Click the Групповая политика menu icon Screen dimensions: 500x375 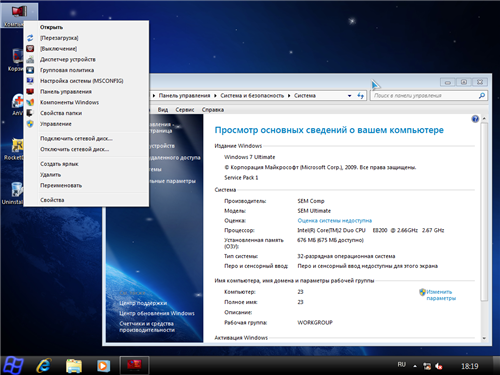tap(30, 70)
